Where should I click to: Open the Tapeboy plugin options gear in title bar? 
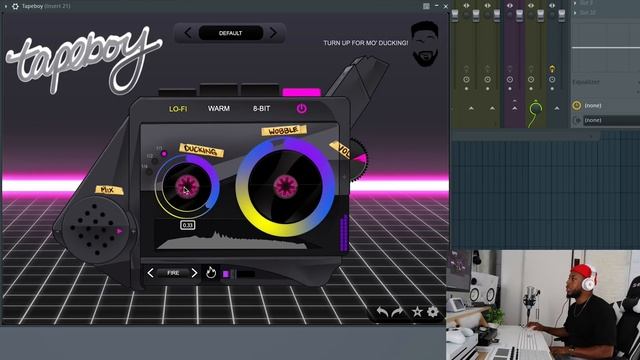15,6
